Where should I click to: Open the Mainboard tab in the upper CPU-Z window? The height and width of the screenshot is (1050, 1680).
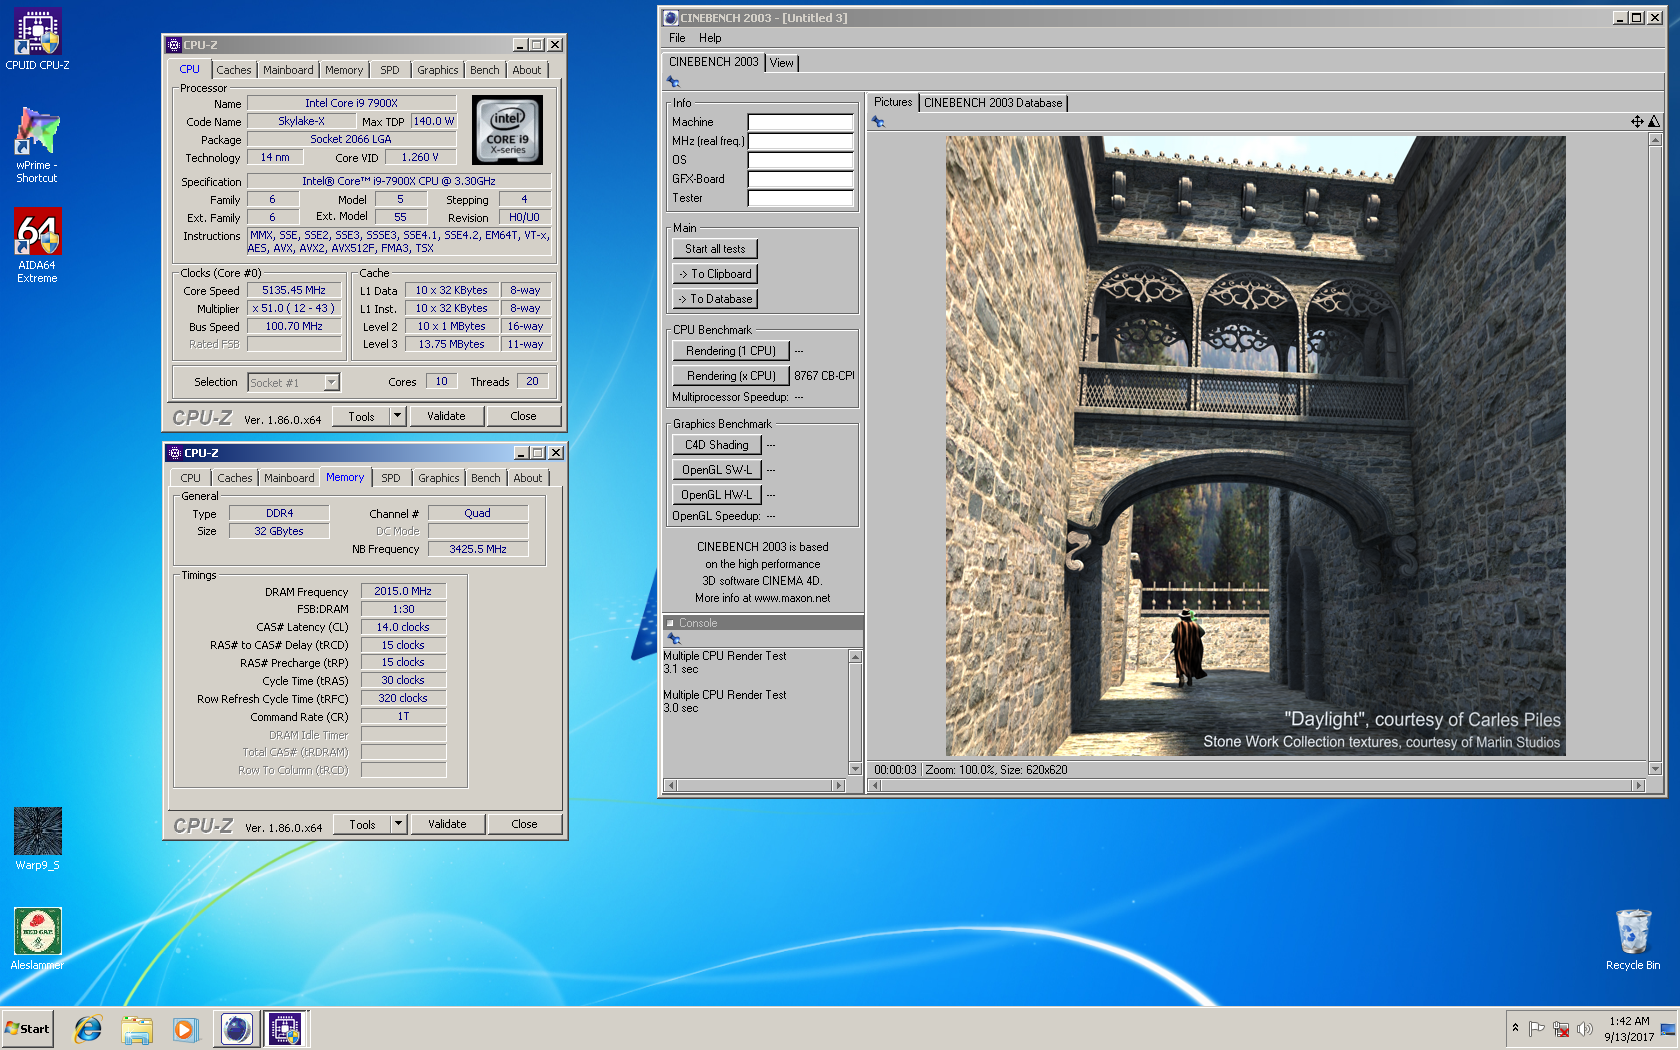tap(288, 70)
